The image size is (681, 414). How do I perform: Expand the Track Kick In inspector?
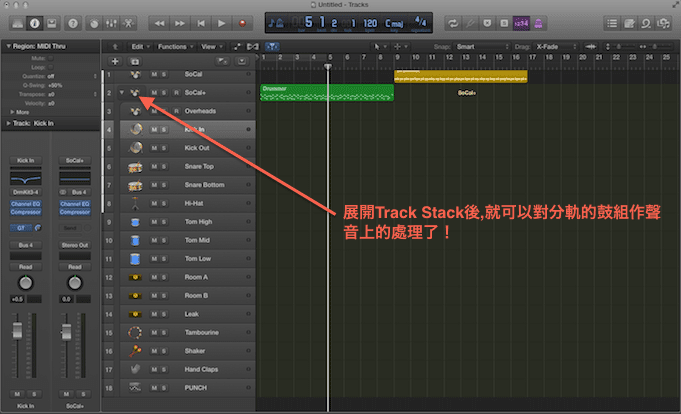click(x=8, y=123)
